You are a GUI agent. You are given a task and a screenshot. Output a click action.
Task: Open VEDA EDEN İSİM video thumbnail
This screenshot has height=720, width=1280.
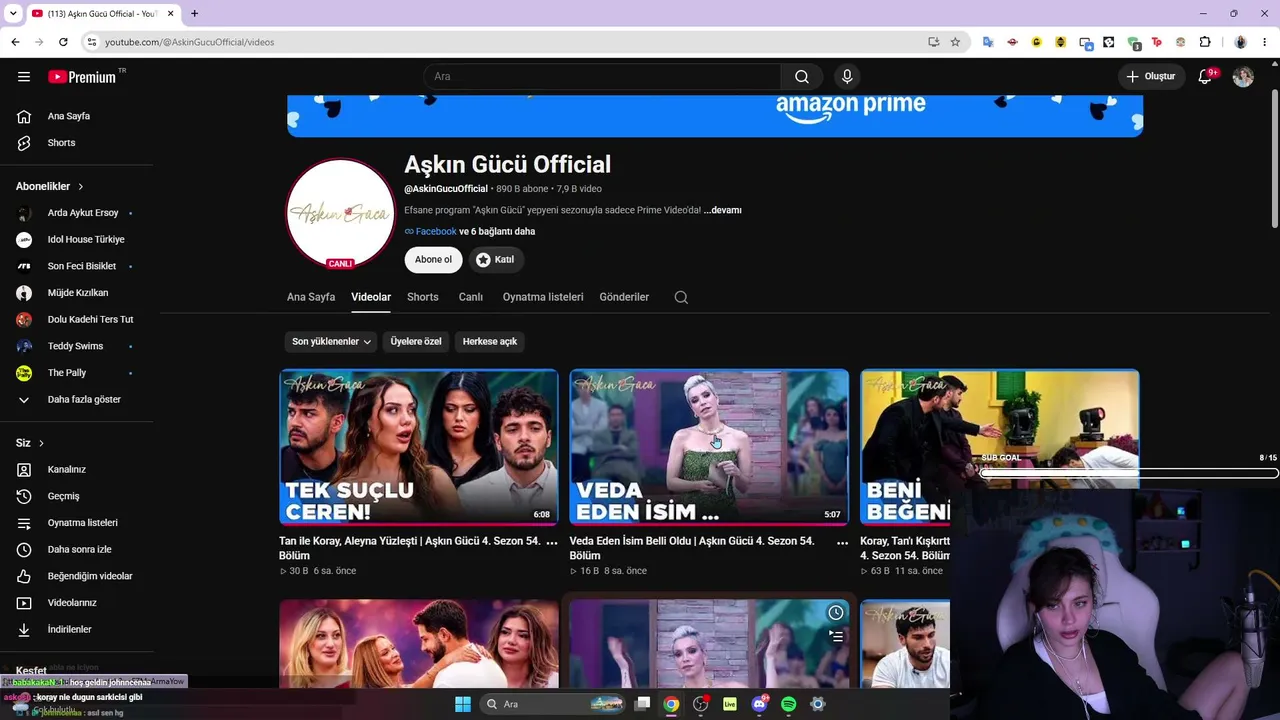pyautogui.click(x=709, y=447)
